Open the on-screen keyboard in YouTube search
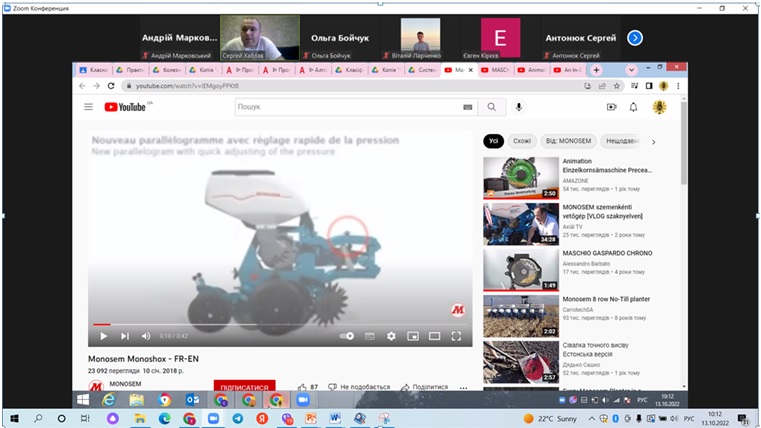Viewport: 761px width, 428px height. (467, 107)
